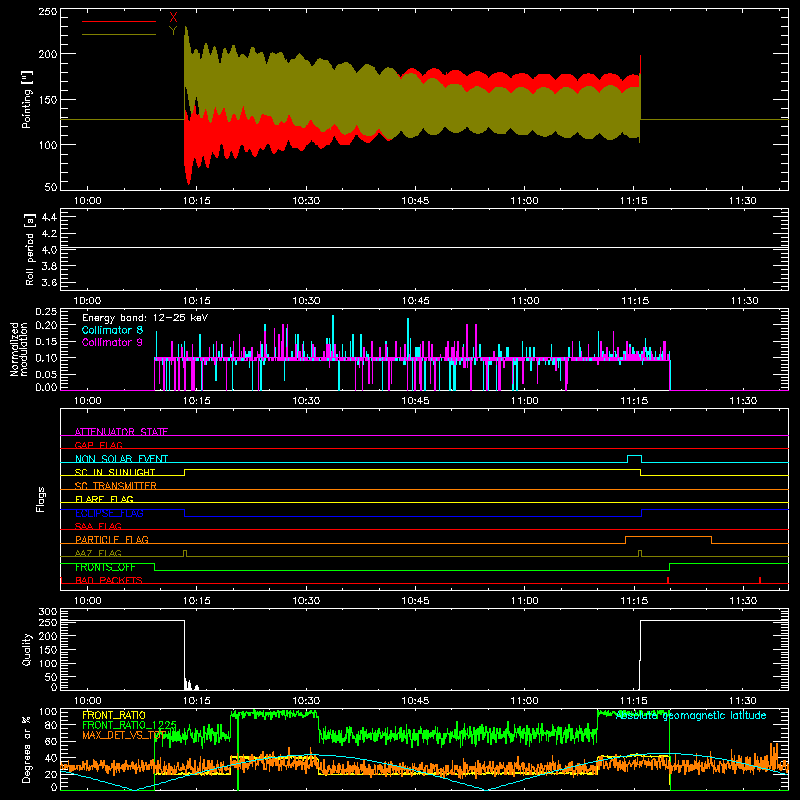
Task: Click the 'Absolute geomagnetic latitude' label
Action: tap(691, 715)
